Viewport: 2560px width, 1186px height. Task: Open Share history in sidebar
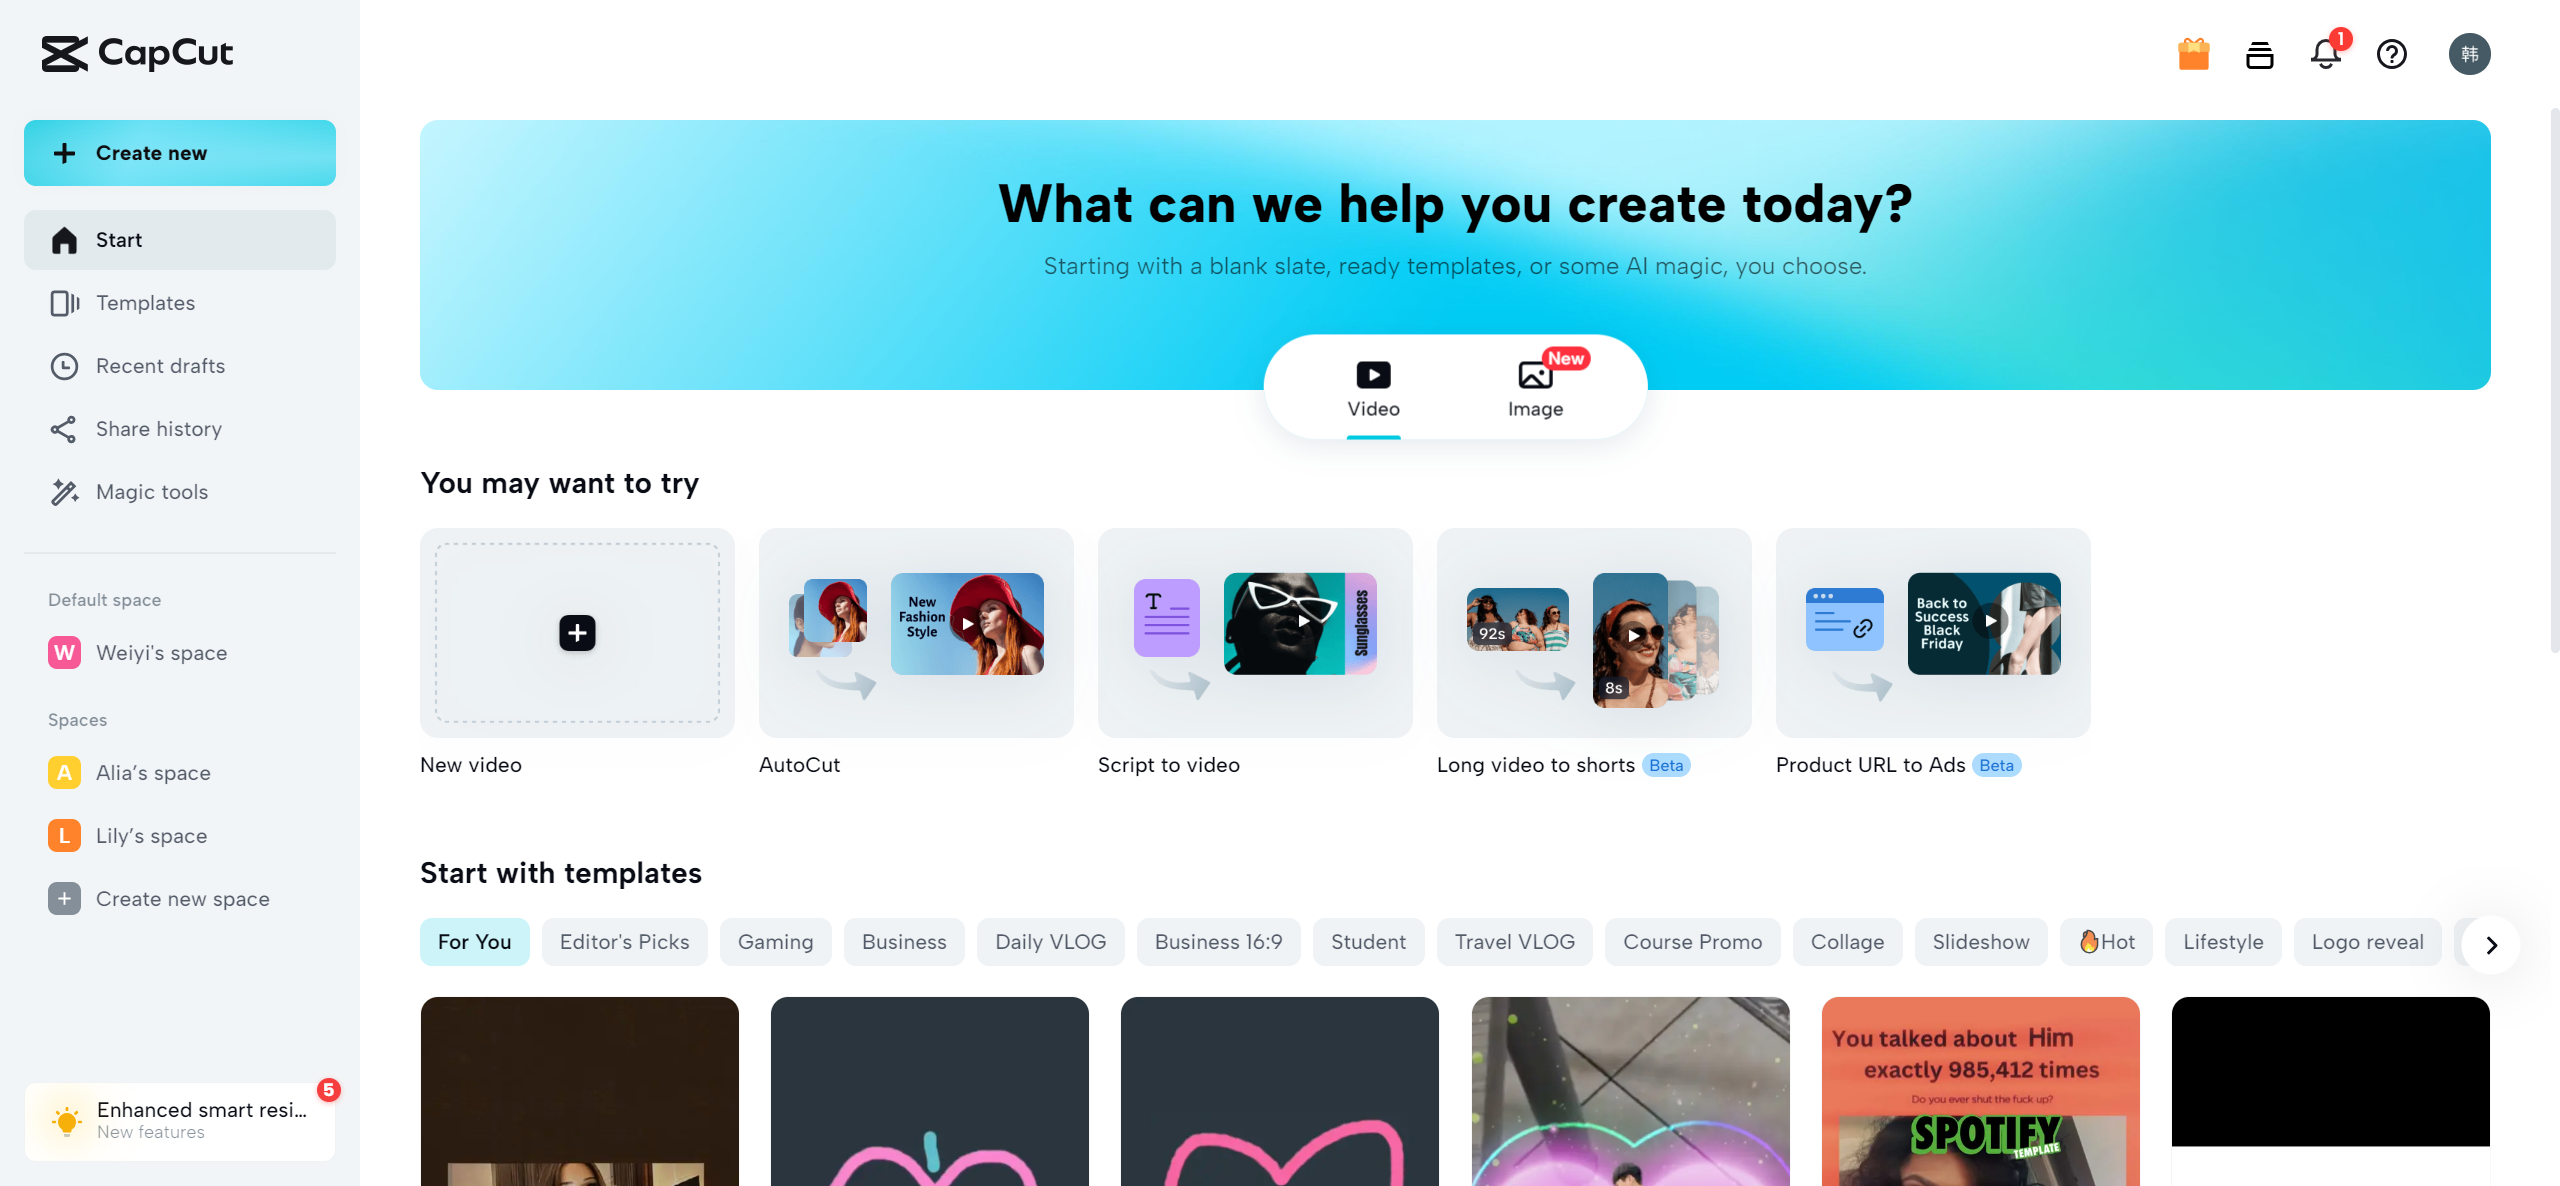pyautogui.click(x=158, y=428)
